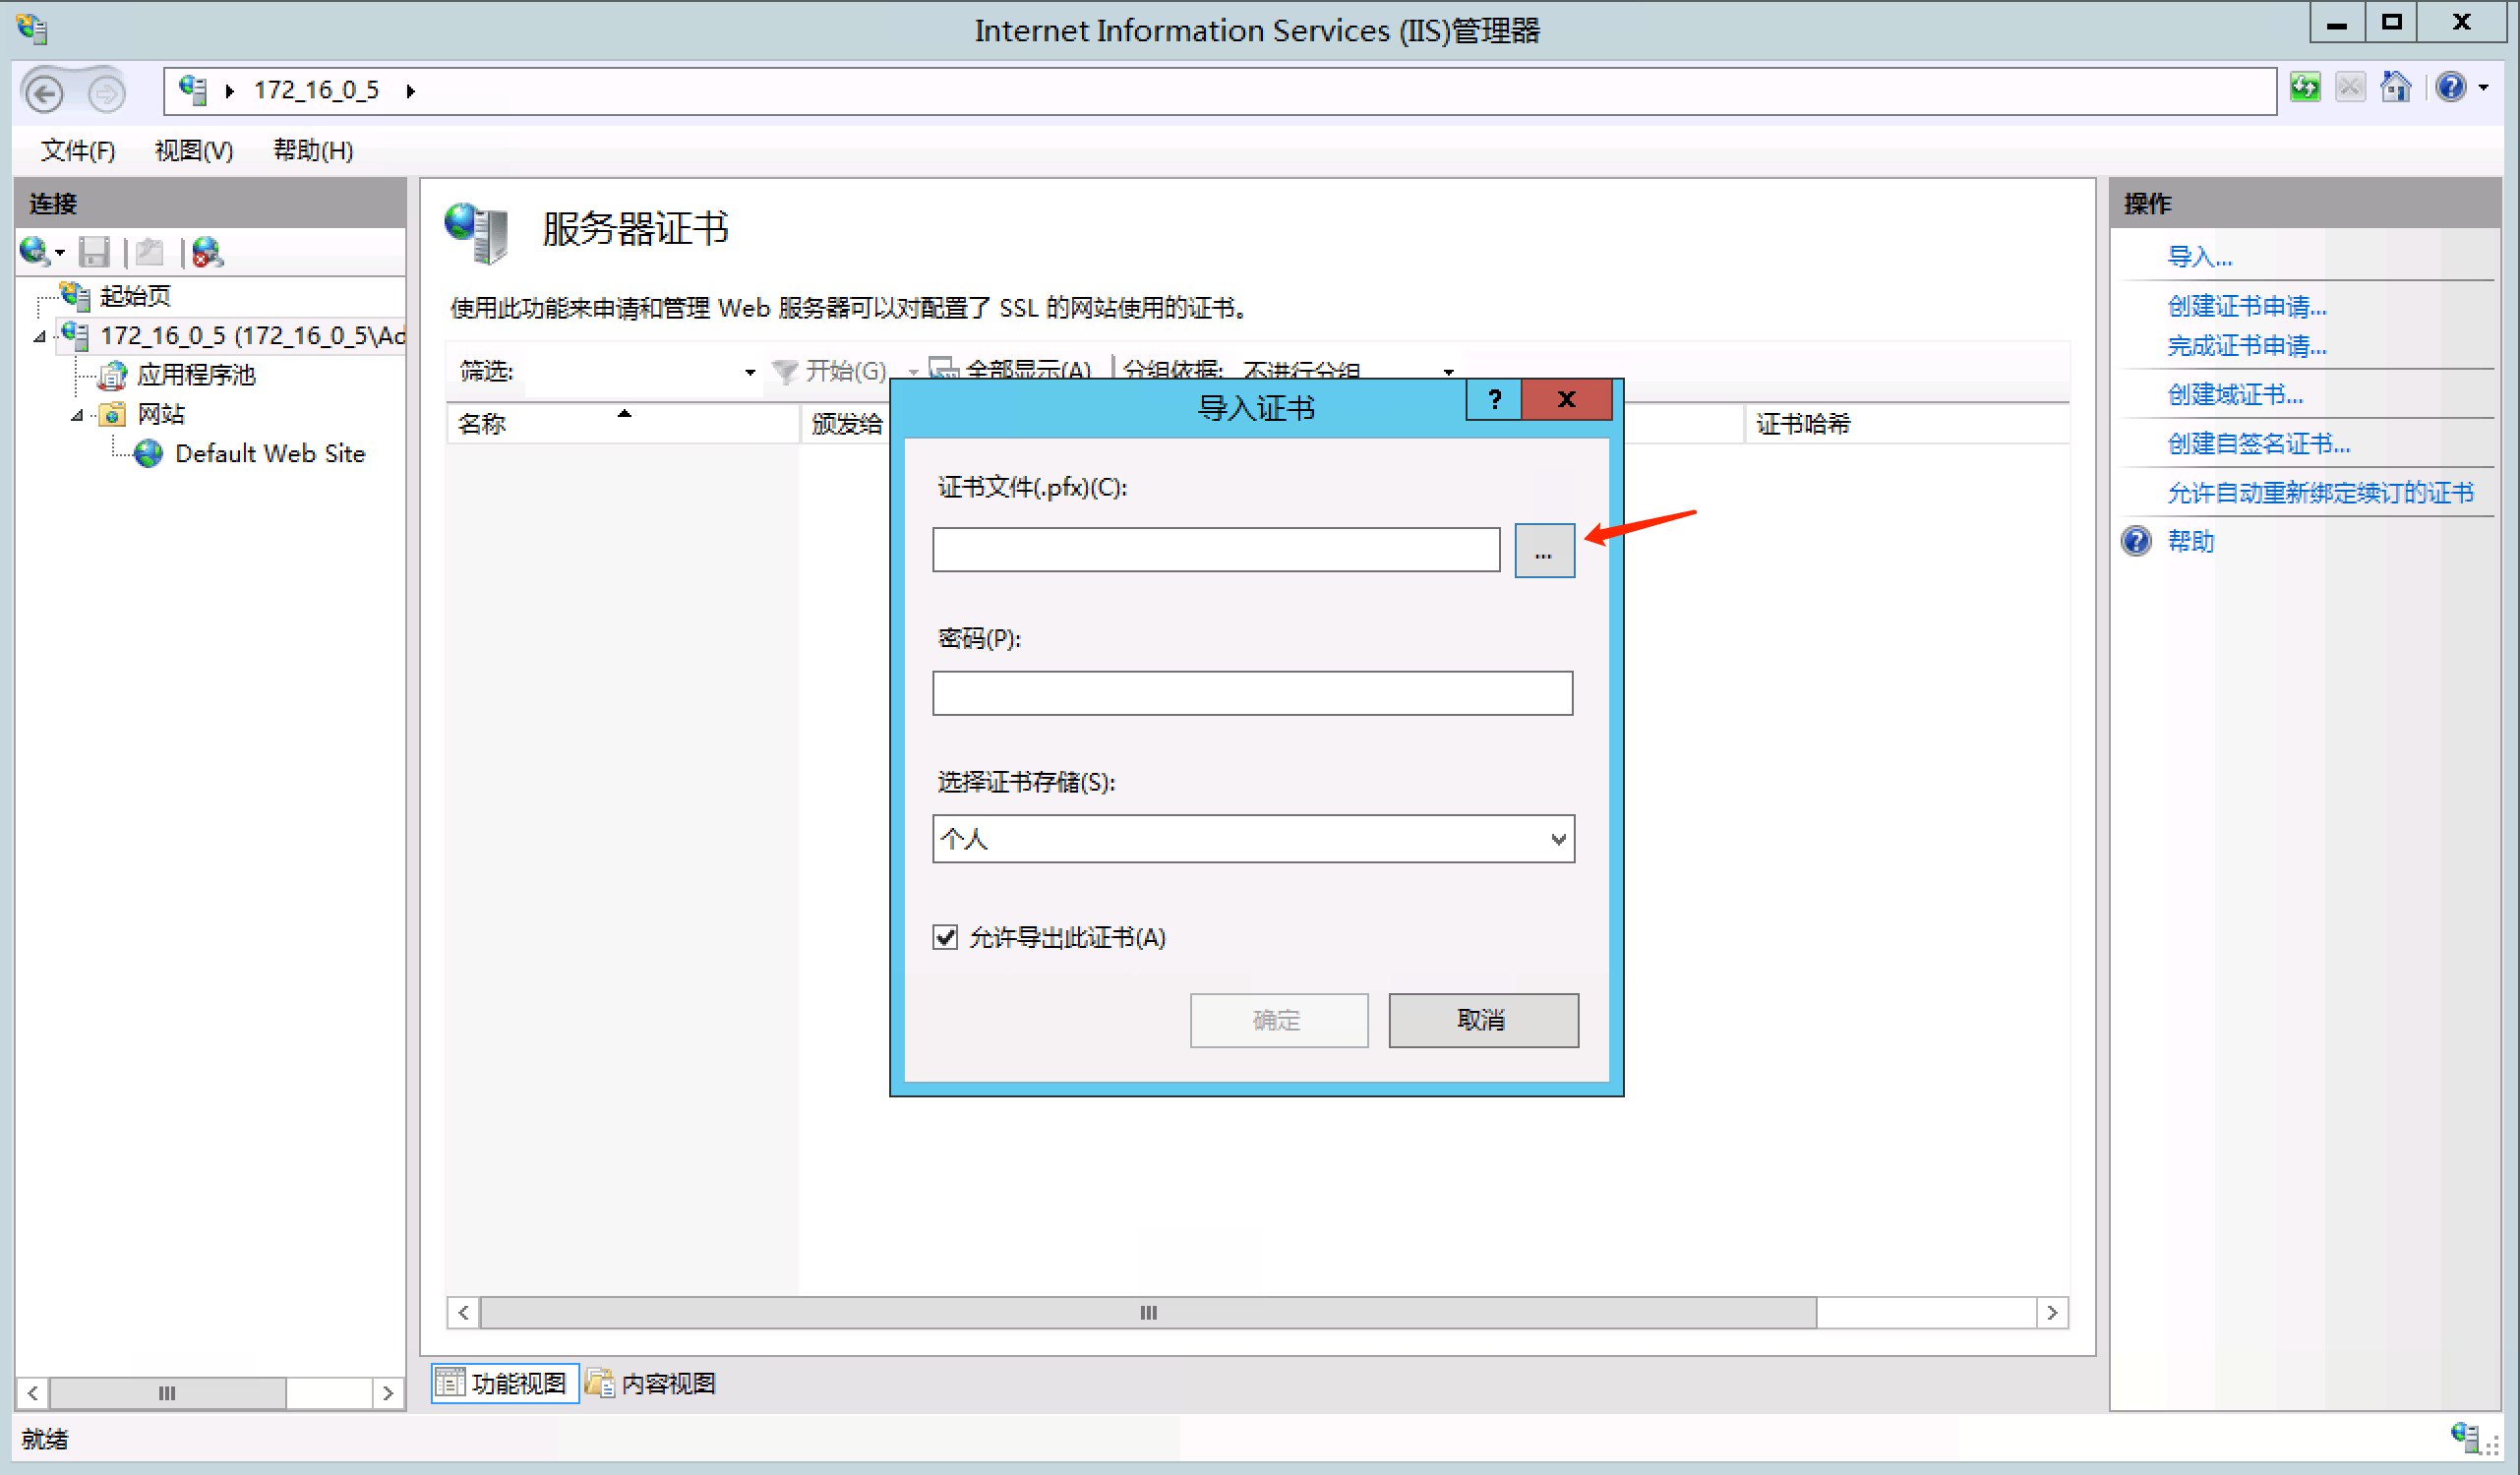Click the password input field
The width and height of the screenshot is (2520, 1475).
point(1251,693)
